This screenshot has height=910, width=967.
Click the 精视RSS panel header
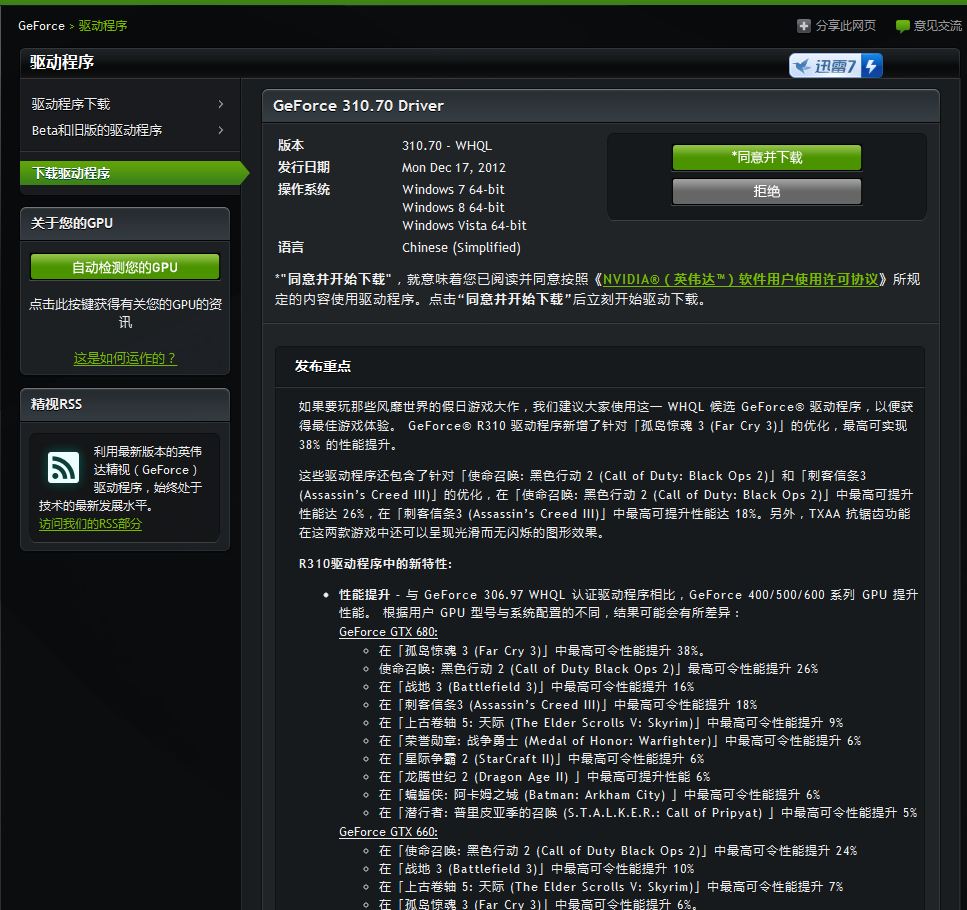coord(125,404)
